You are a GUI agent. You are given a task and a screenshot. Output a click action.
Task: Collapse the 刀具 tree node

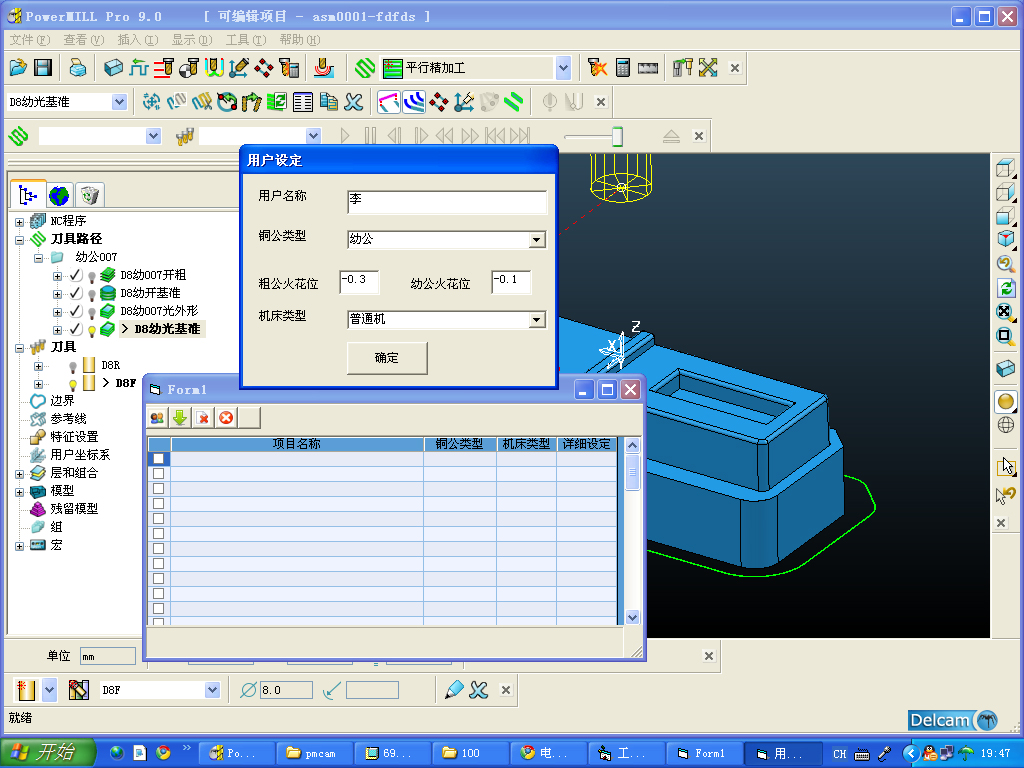(x=20, y=348)
